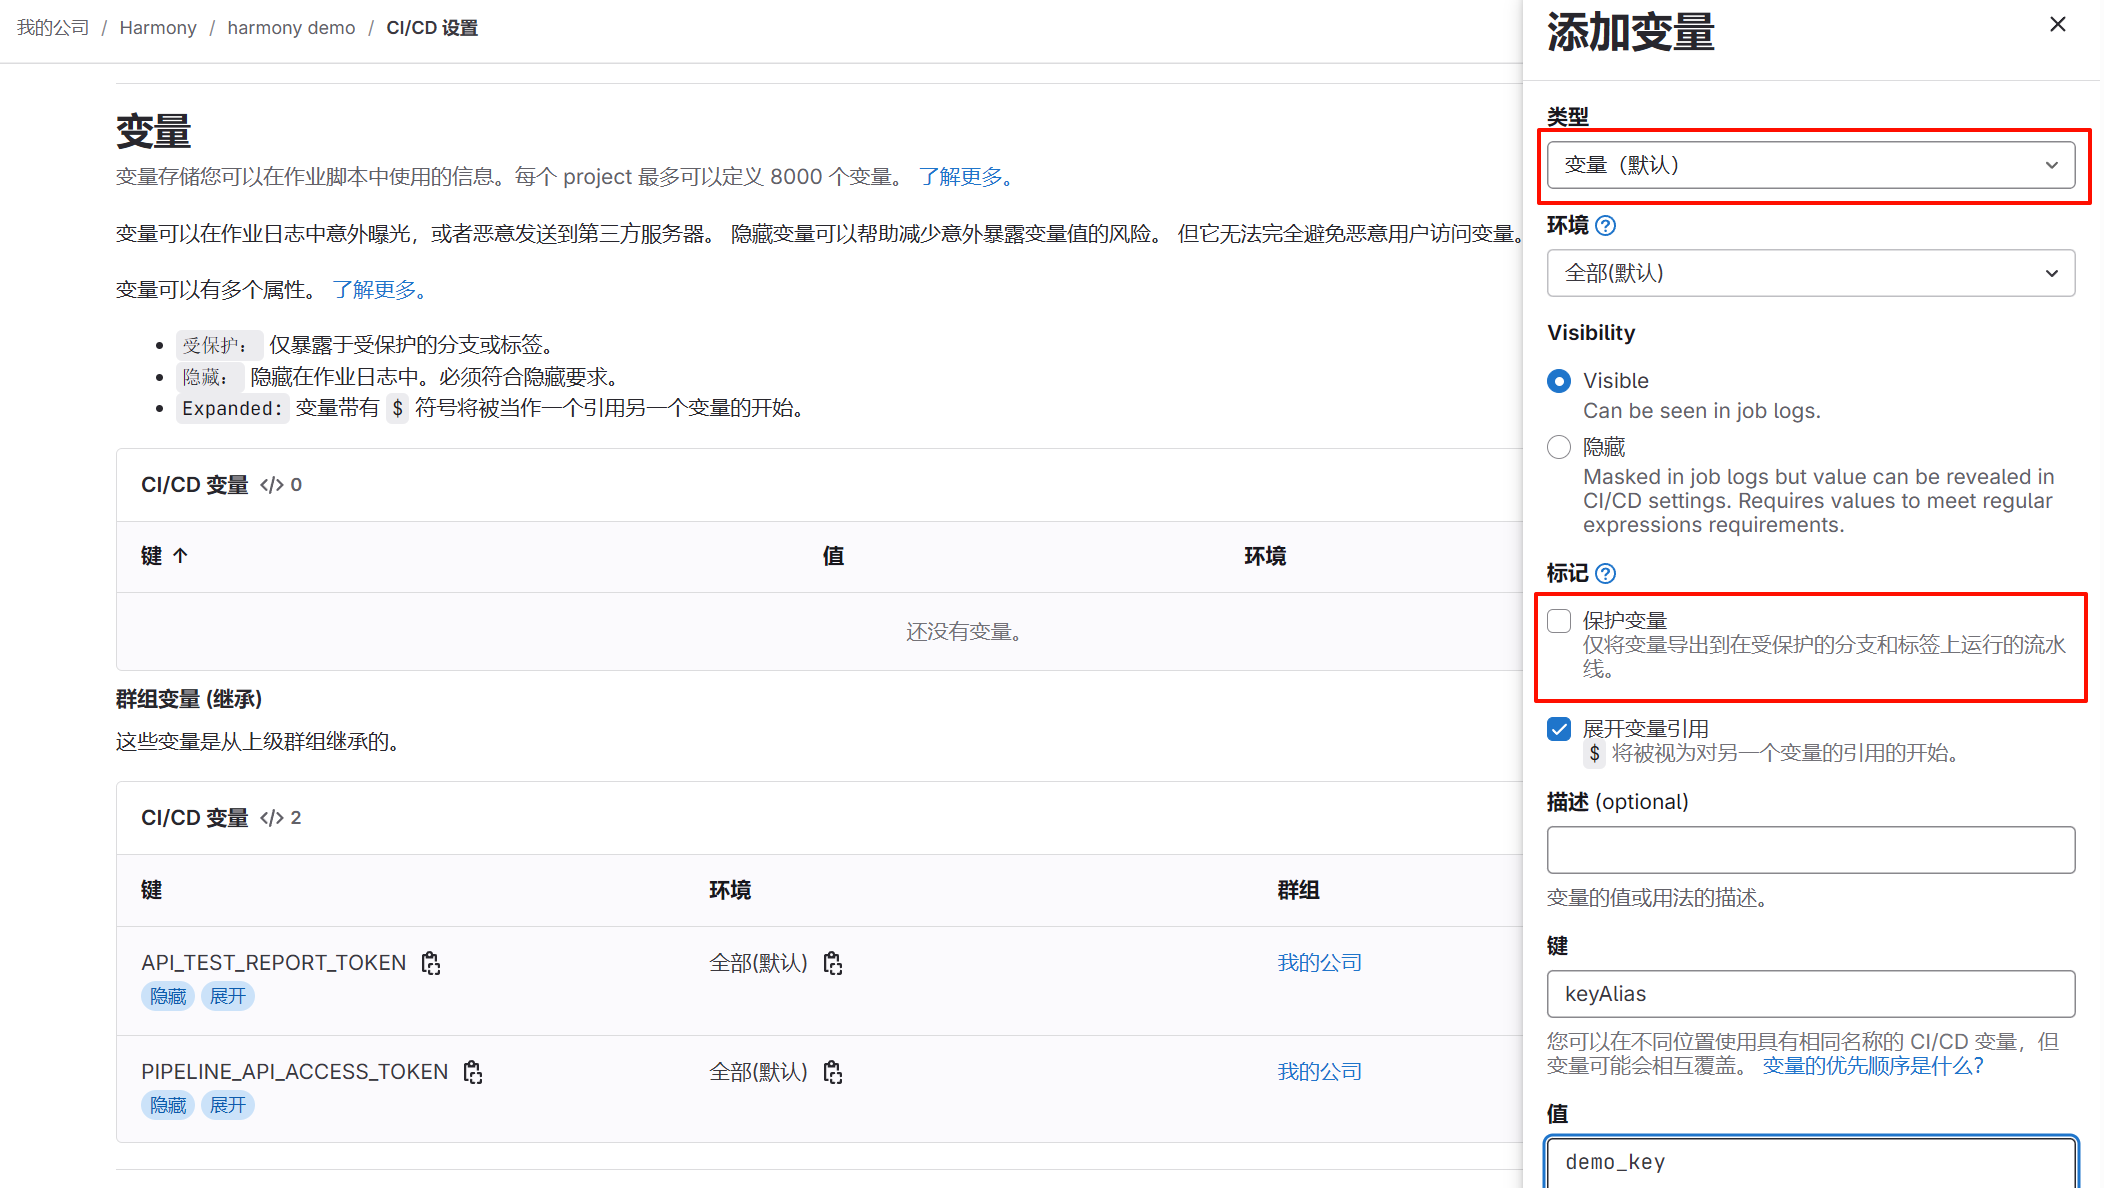Open 我的公司 group link in API_TEST_REPORT_TOKEN row
This screenshot has width=2104, height=1188.
[x=1319, y=963]
